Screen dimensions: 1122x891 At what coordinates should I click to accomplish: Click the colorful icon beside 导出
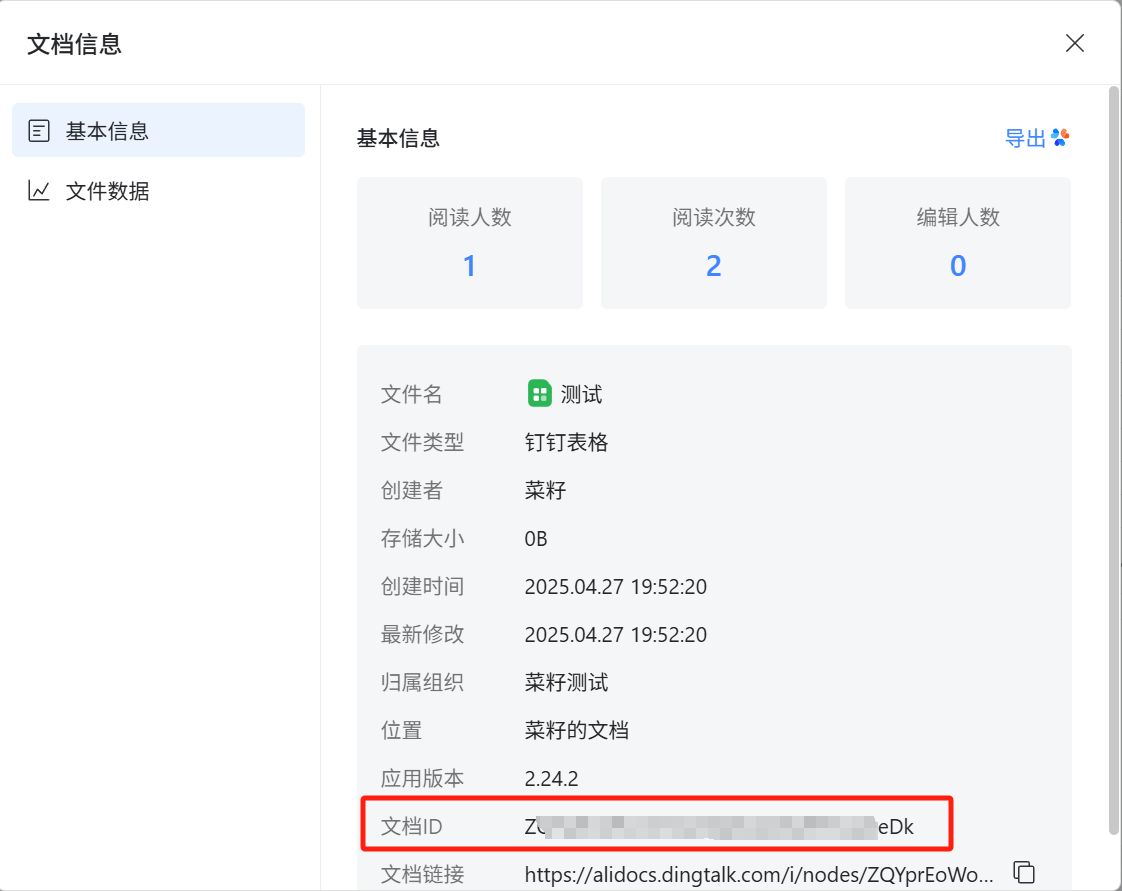click(x=1061, y=138)
